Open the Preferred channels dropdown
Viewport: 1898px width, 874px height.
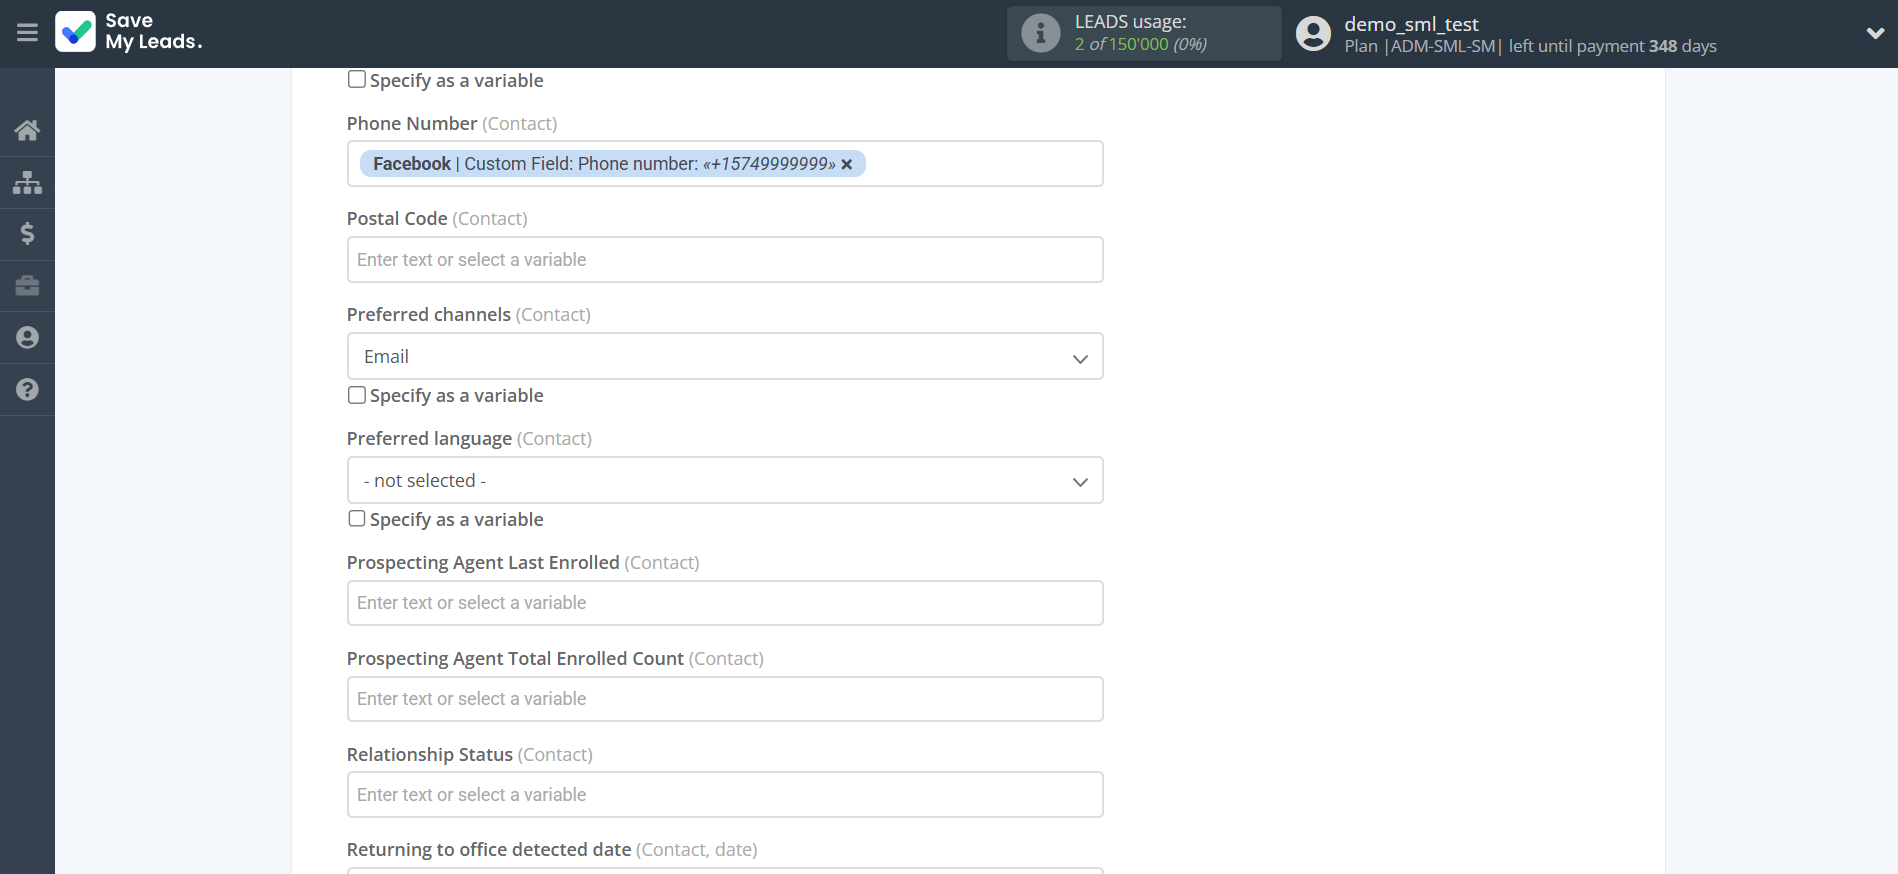pos(724,357)
